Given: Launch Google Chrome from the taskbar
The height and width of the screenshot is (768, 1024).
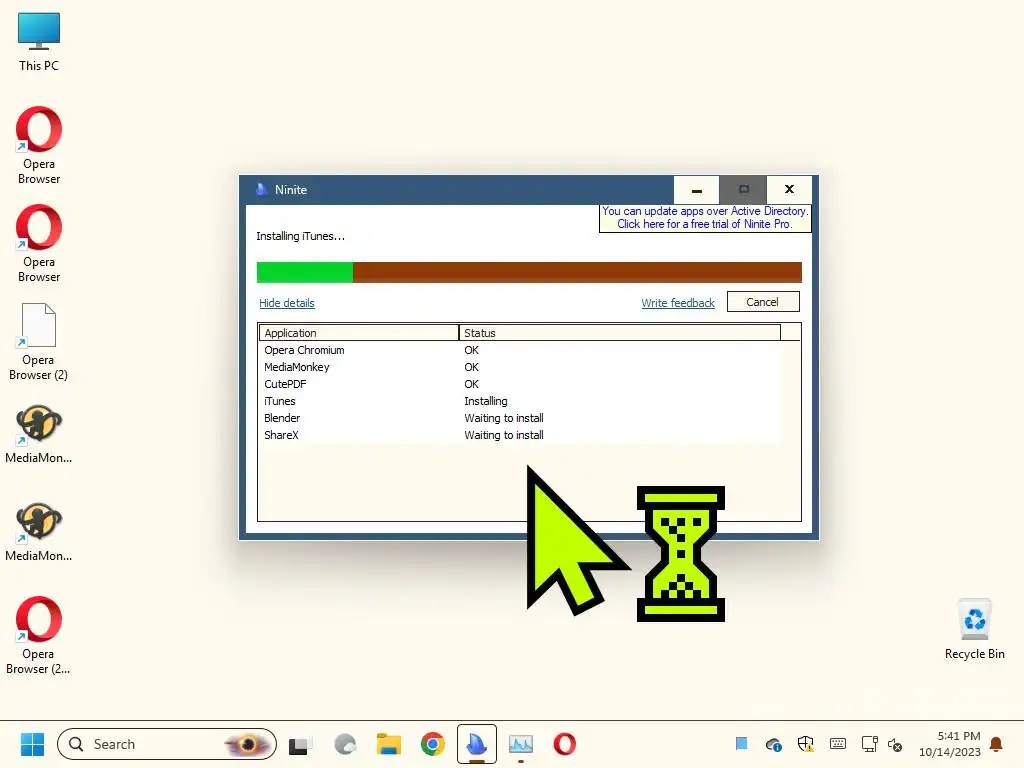Looking at the screenshot, I should click(x=432, y=744).
